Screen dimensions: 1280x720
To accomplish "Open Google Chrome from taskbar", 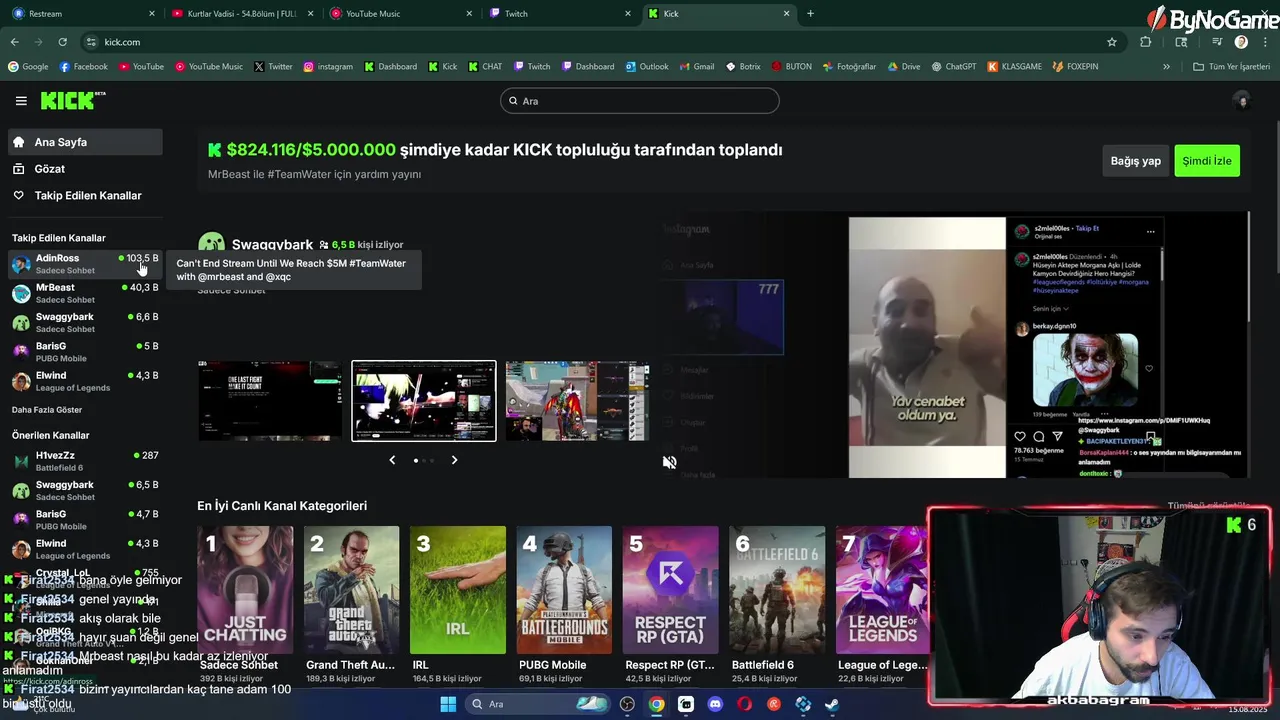I will (656, 704).
